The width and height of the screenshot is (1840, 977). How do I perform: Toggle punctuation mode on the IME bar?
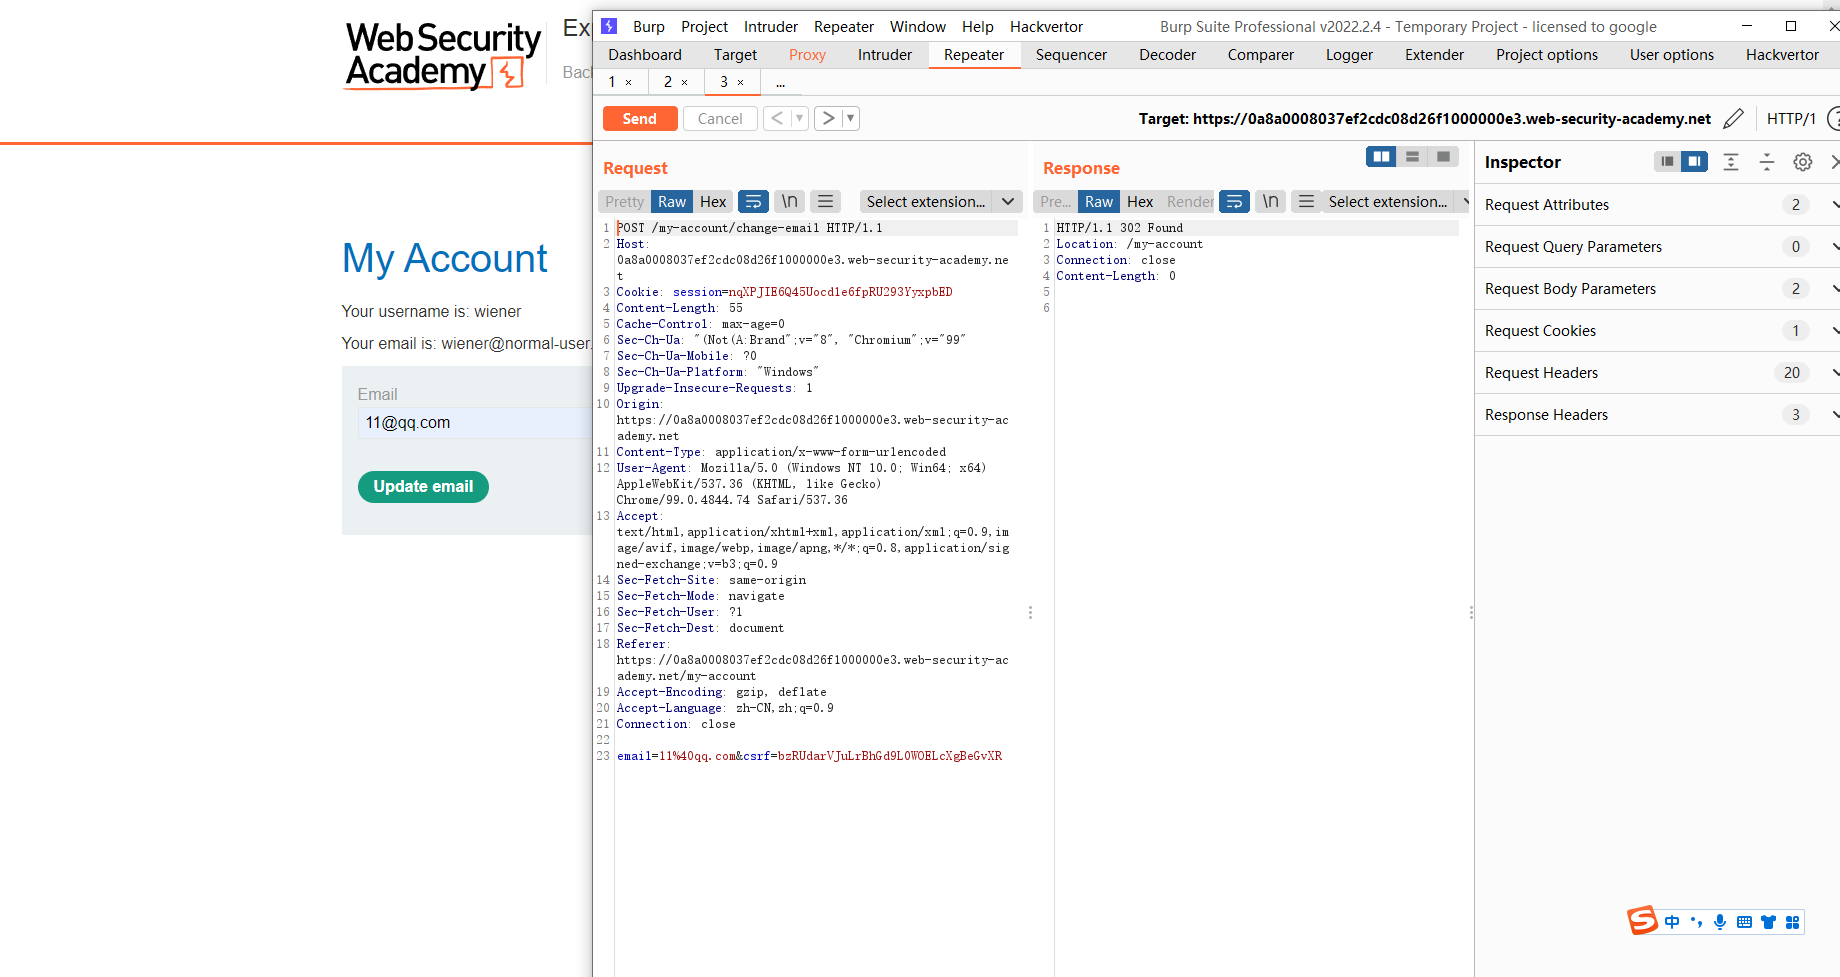coord(1696,922)
